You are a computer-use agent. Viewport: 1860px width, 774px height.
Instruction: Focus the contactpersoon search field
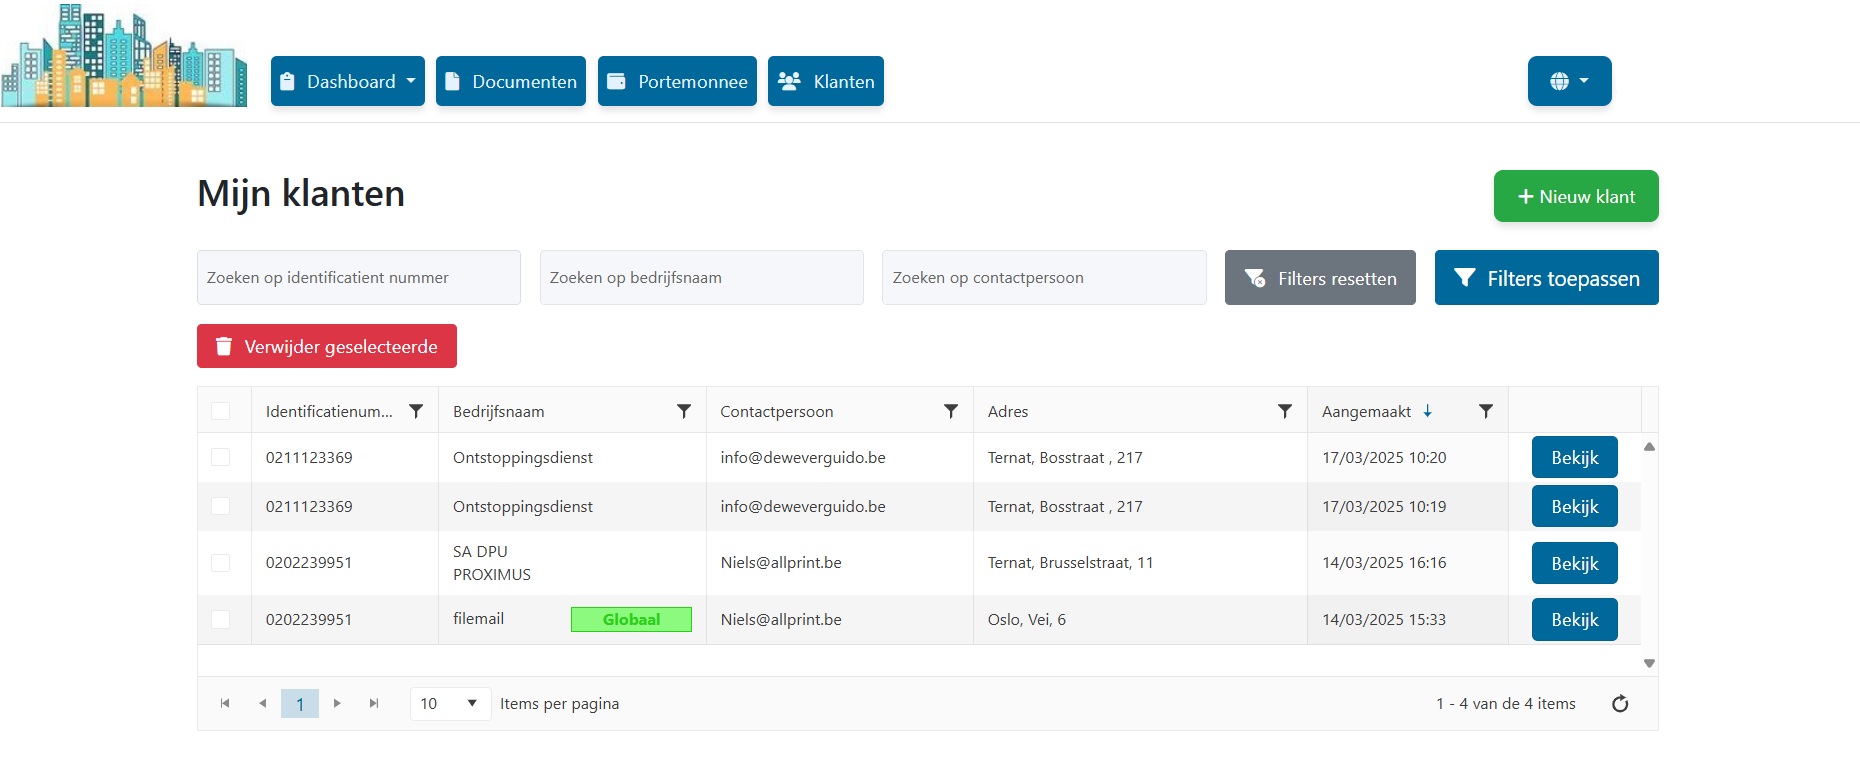pyautogui.click(x=1044, y=277)
